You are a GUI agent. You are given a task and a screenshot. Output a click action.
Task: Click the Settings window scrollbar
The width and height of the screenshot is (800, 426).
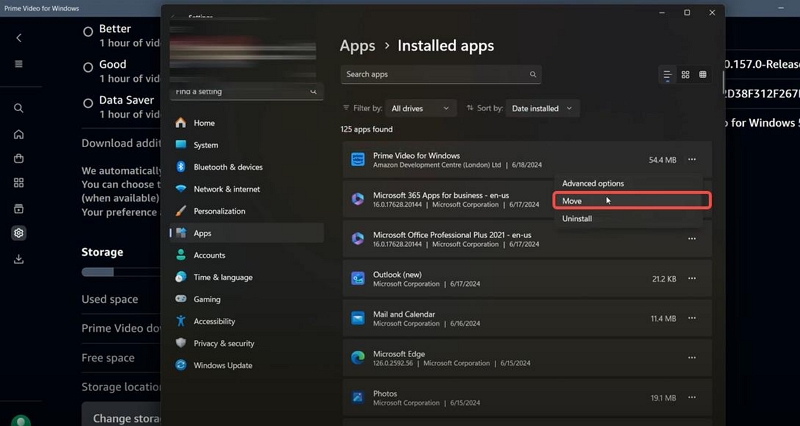pyautogui.click(x=723, y=81)
